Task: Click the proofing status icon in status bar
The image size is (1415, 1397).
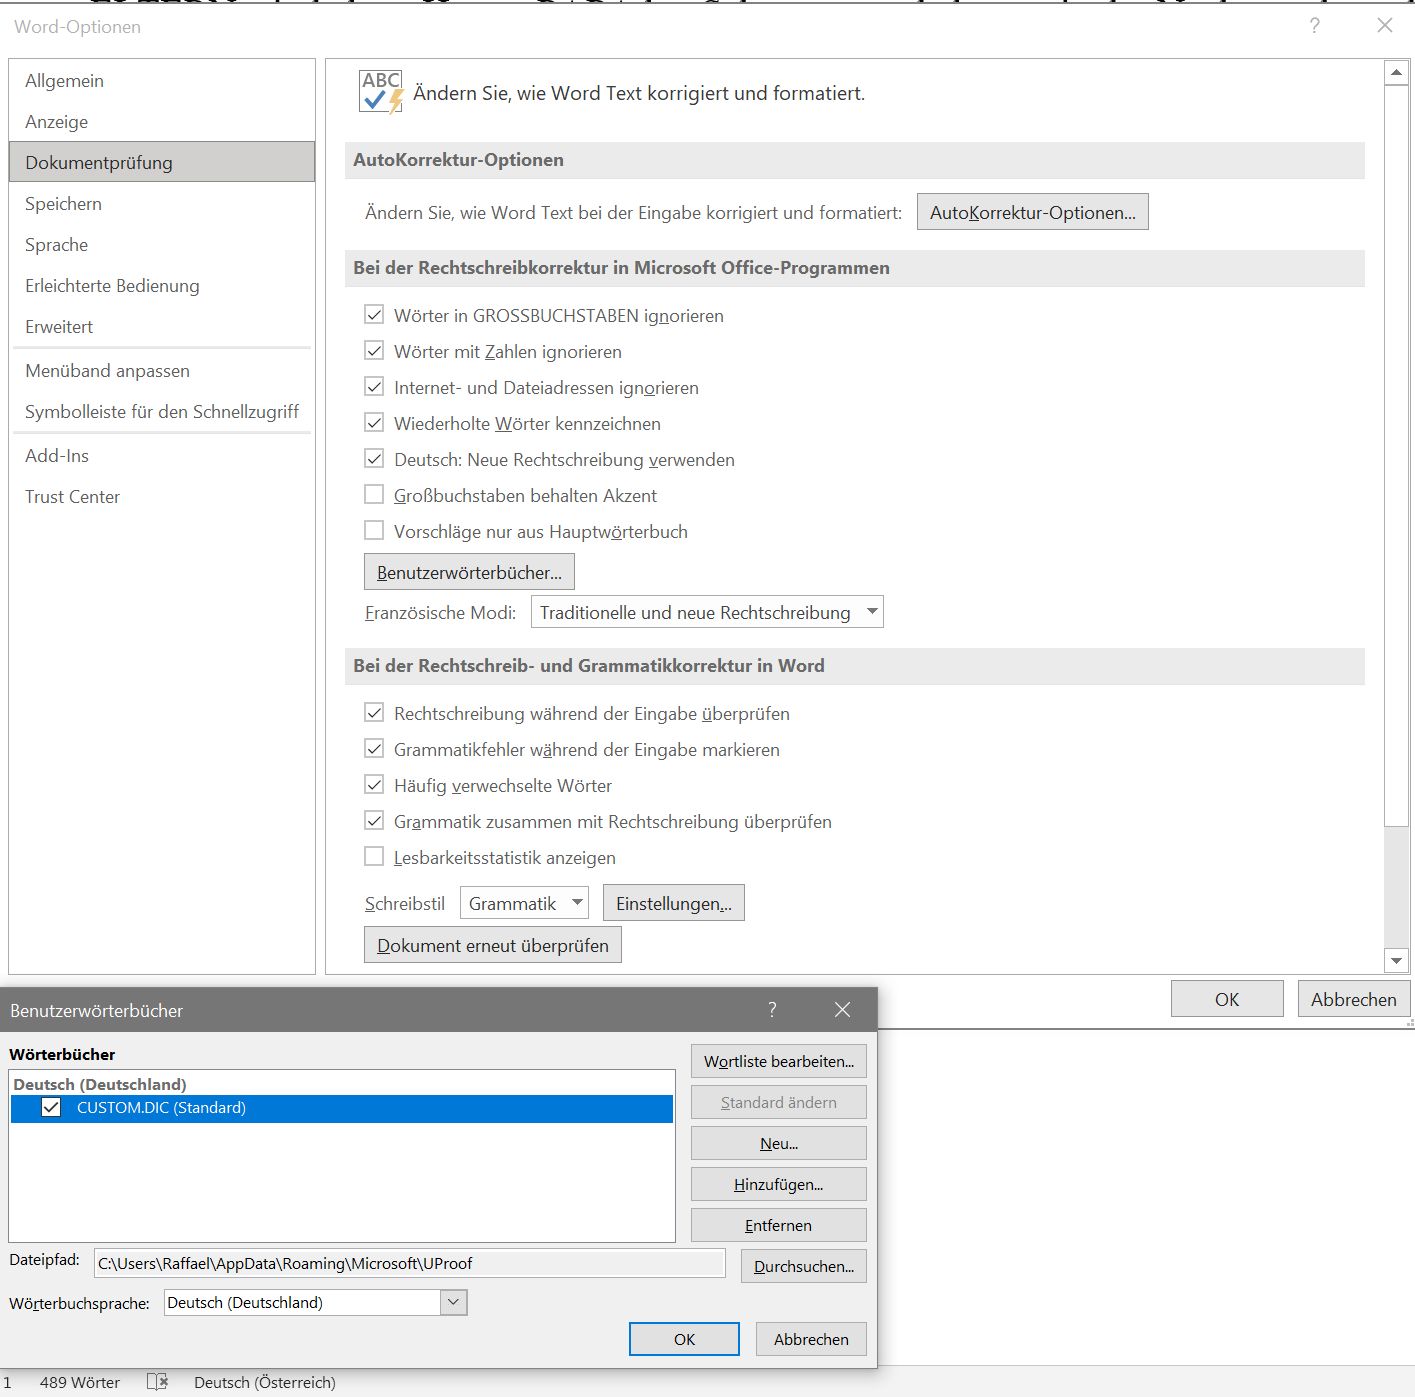Action: point(157,1382)
